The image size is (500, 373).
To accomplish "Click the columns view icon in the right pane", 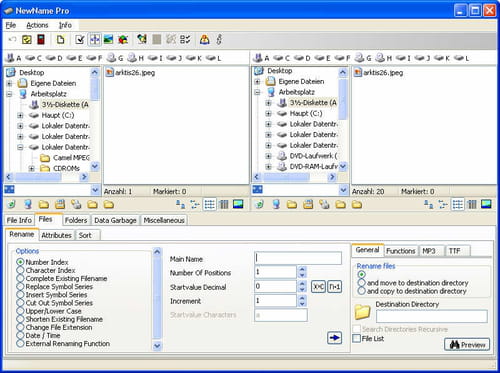I will [472, 204].
